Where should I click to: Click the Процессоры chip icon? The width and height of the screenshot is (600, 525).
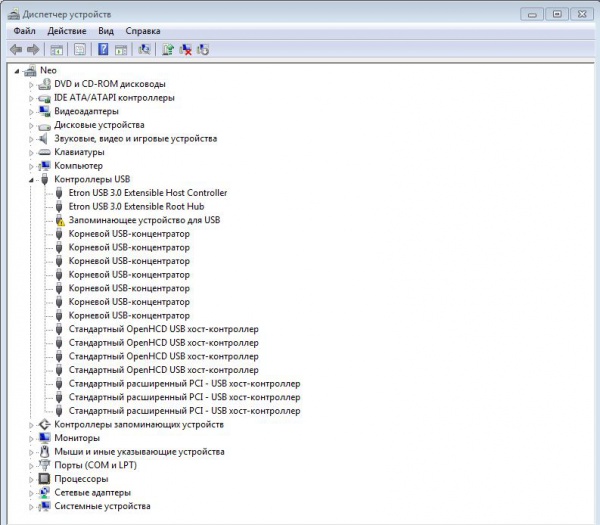pos(44,479)
